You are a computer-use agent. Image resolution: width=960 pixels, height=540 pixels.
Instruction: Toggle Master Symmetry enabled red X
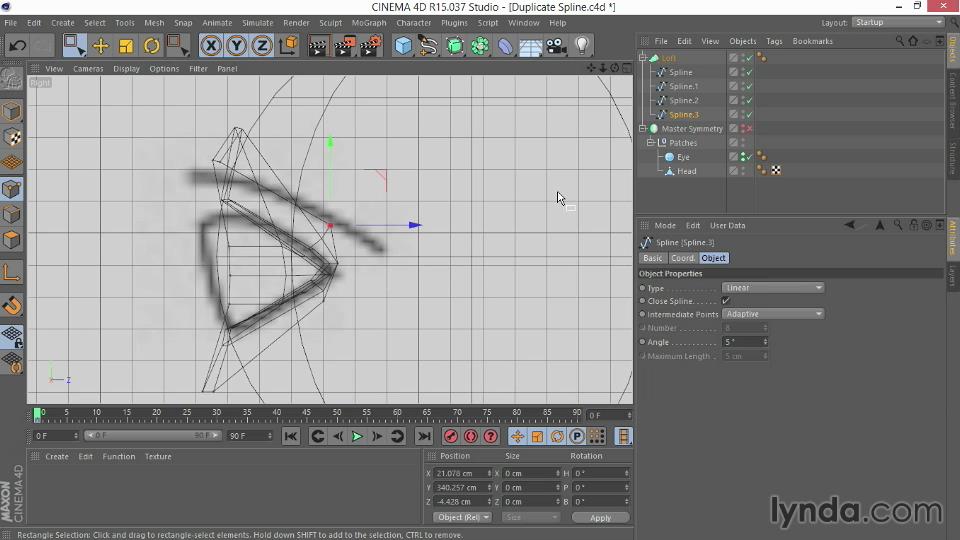[x=749, y=129]
